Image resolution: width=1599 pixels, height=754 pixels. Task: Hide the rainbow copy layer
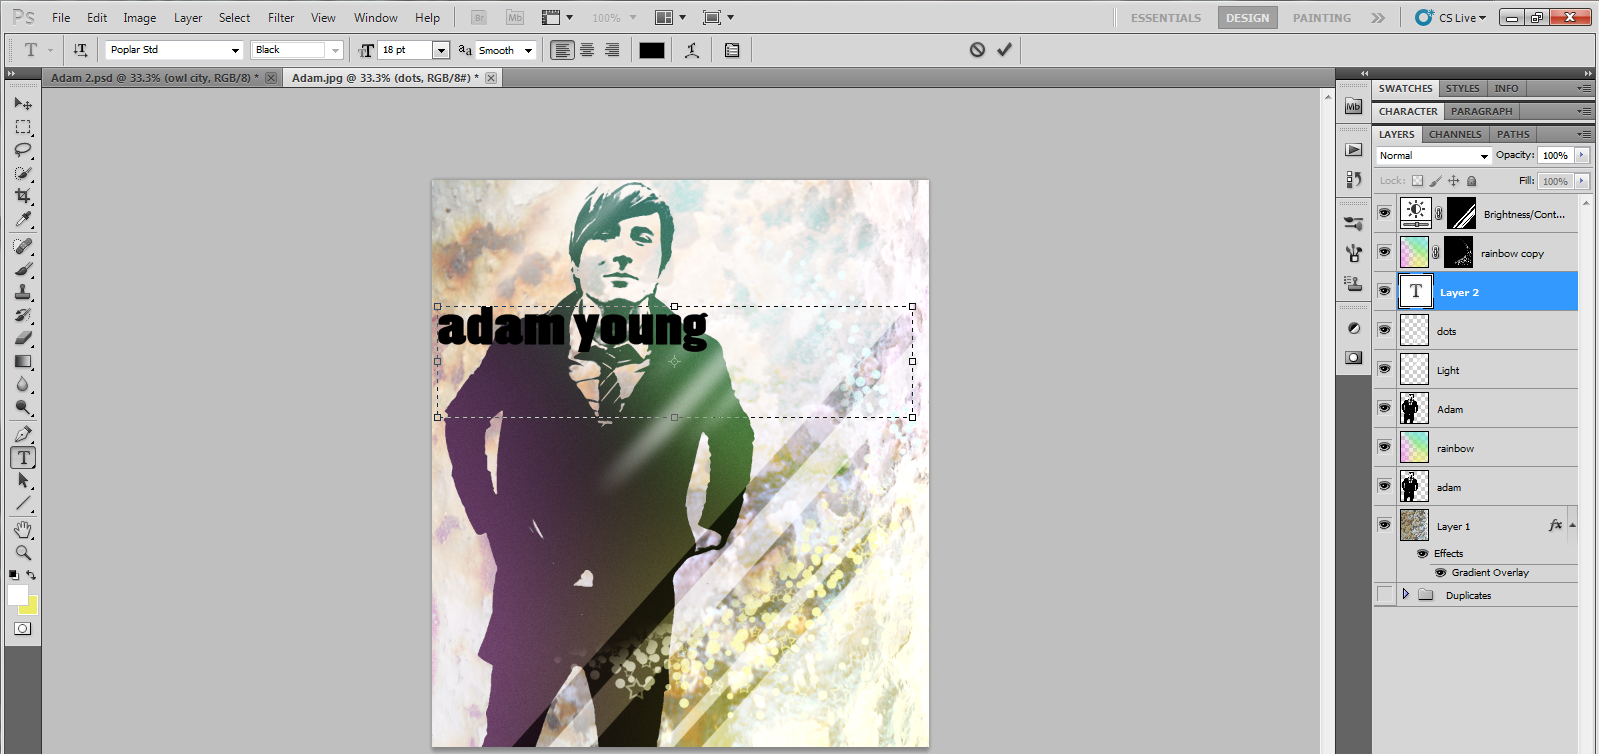1384,252
